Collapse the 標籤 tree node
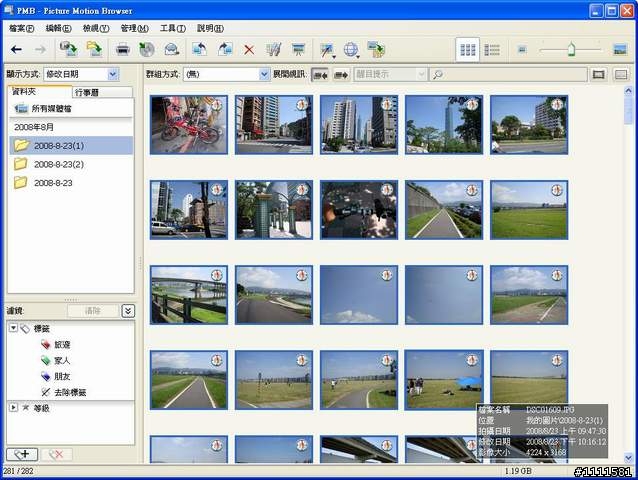 pyautogui.click(x=13, y=328)
